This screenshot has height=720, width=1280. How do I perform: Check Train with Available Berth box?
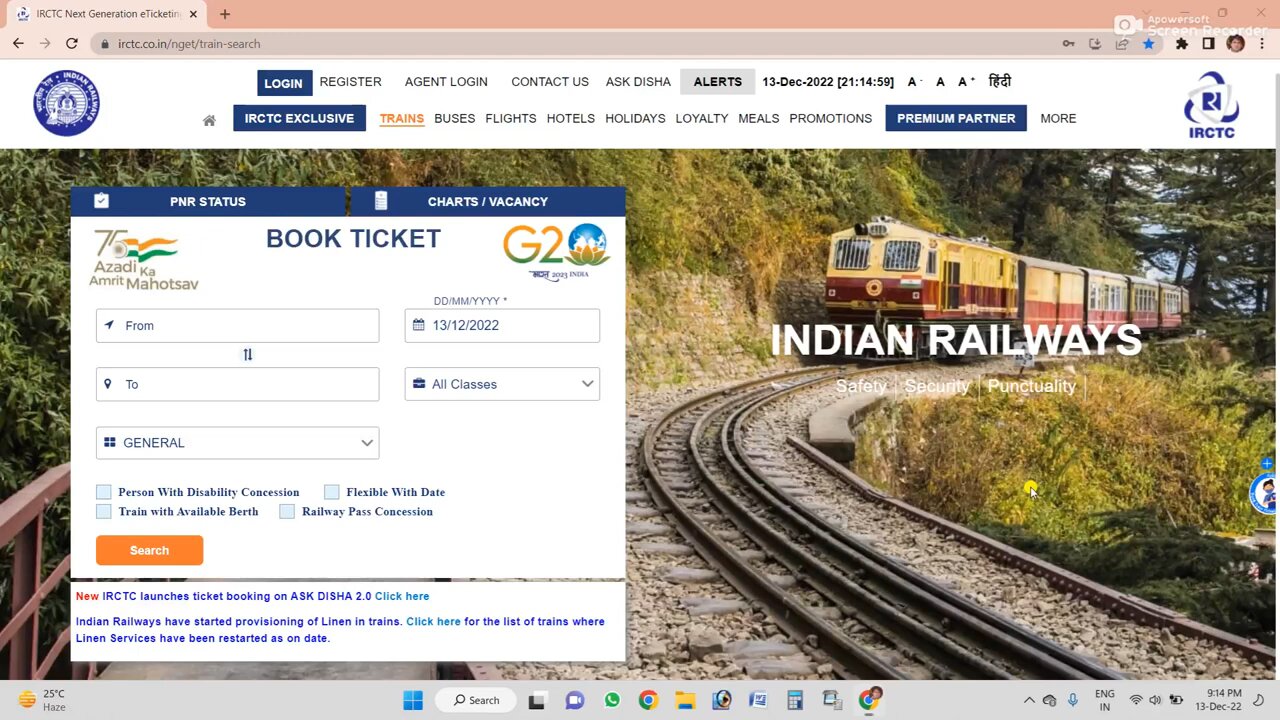click(104, 511)
